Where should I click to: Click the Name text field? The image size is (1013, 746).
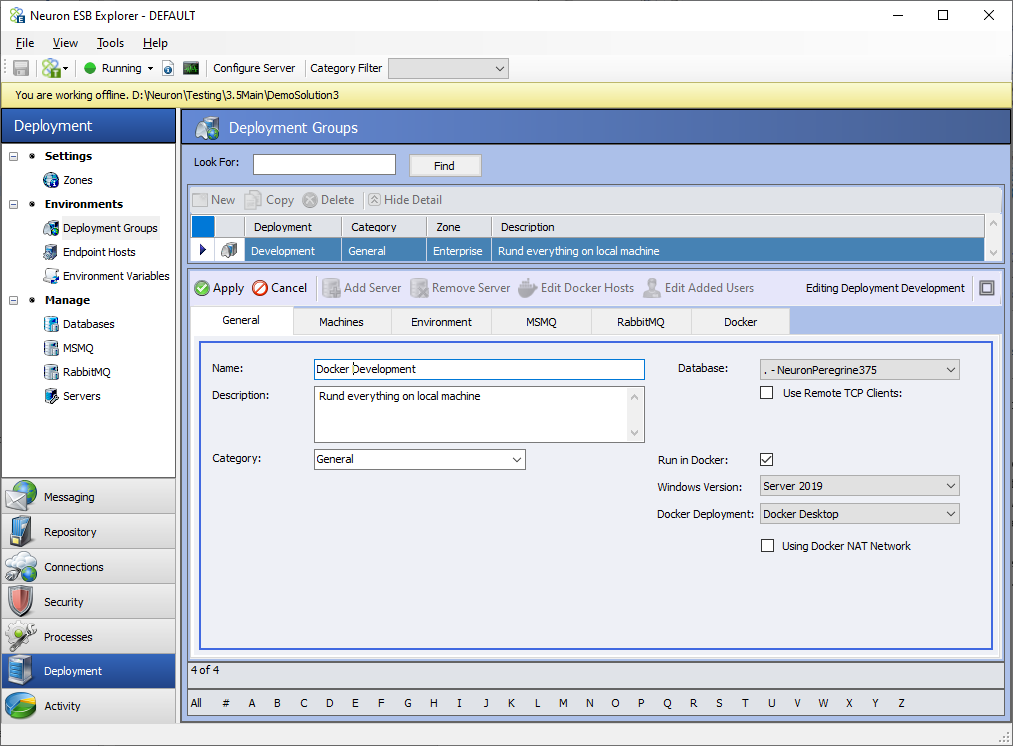[479, 369]
